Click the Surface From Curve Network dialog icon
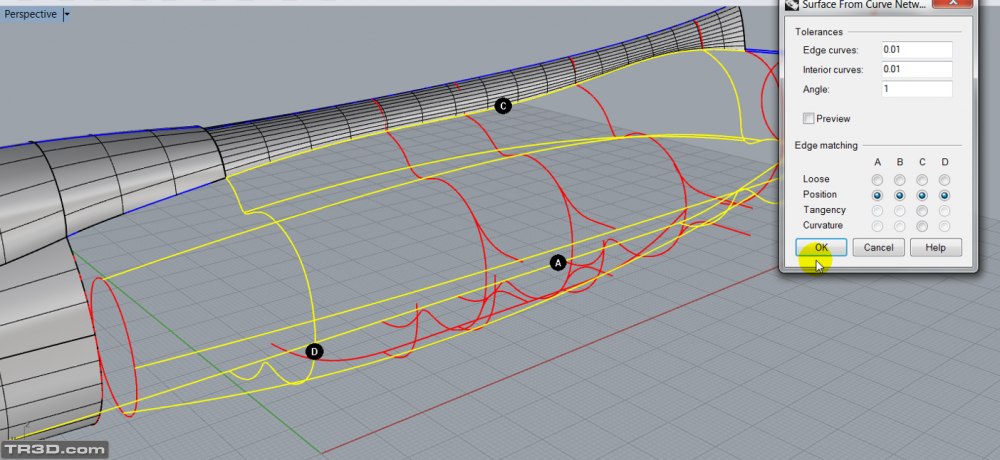1000x460 pixels. (x=792, y=5)
